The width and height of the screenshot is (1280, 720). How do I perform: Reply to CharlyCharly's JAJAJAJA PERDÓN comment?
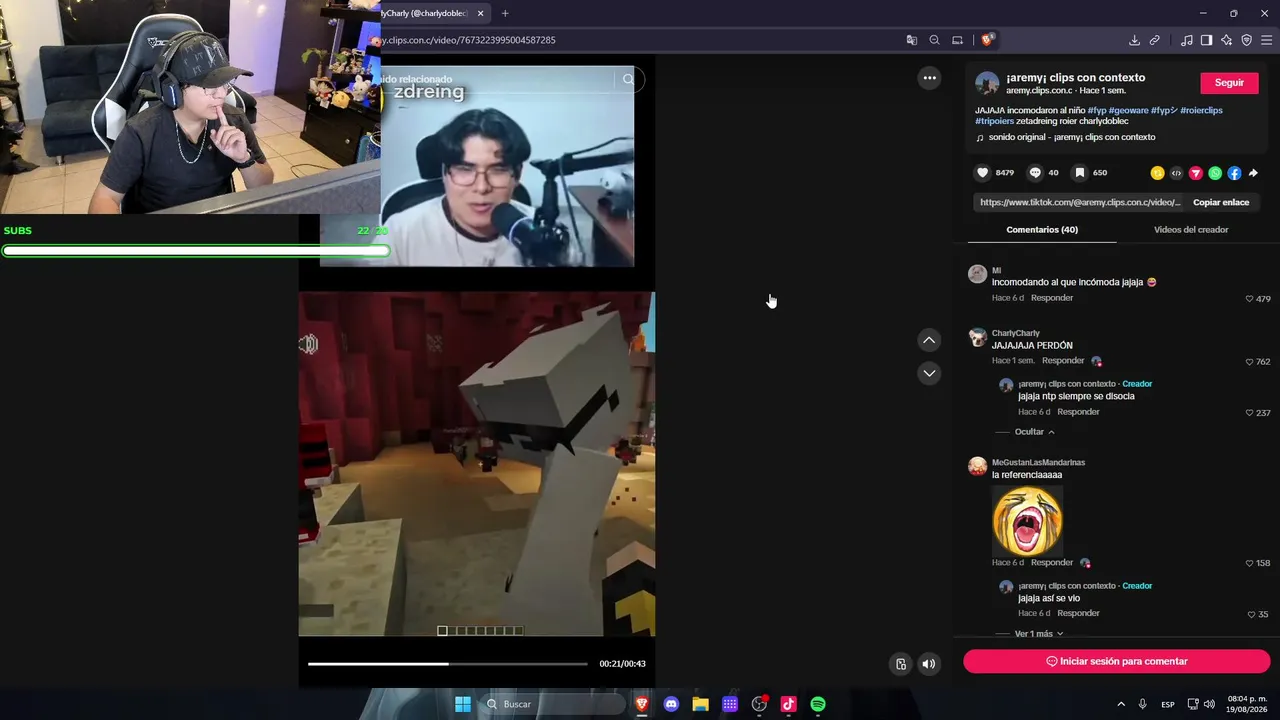pos(1063,361)
